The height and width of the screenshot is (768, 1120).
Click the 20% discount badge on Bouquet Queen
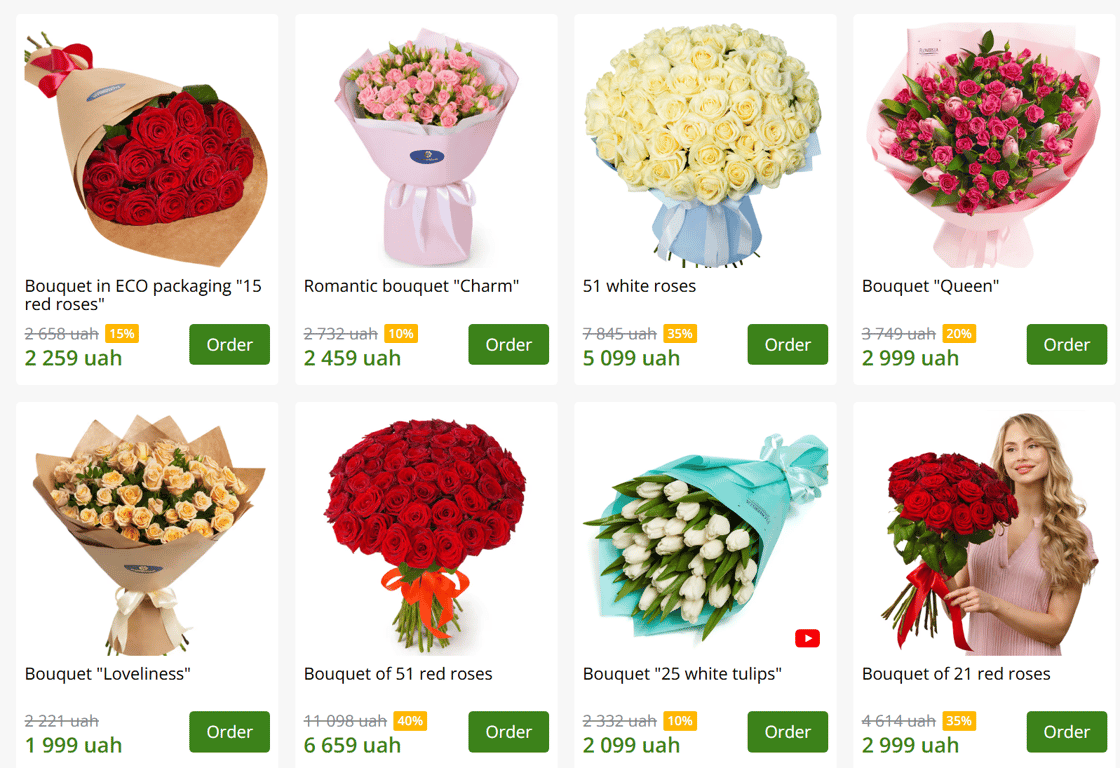(959, 334)
